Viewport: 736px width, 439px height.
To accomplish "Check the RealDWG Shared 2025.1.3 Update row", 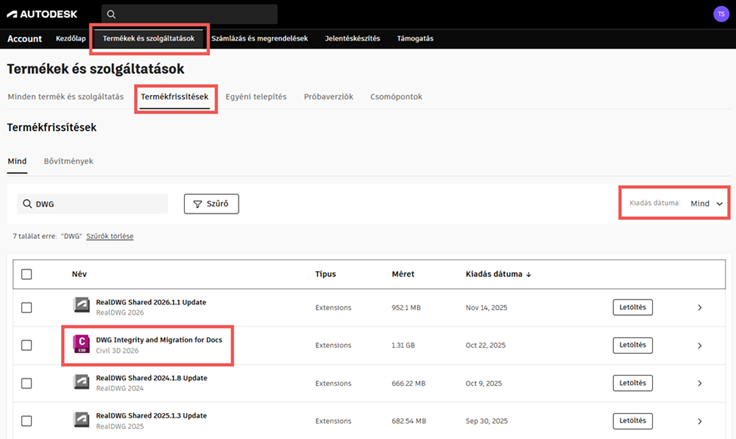I will (x=27, y=421).
